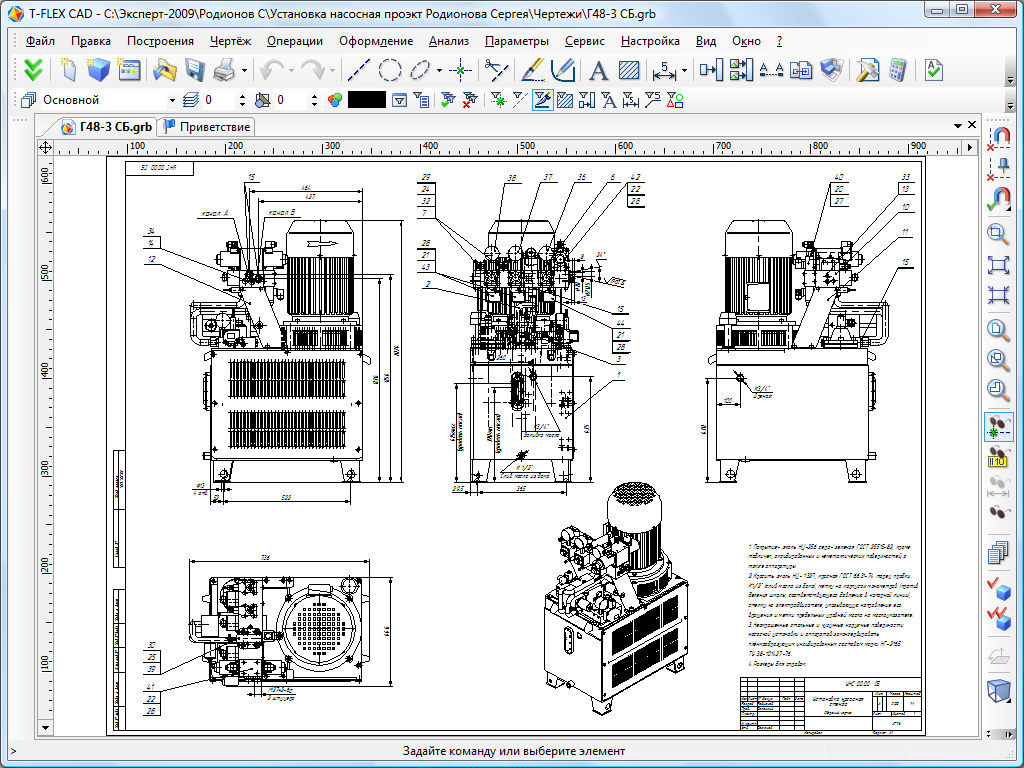This screenshot has height=768, width=1024.
Task: Select the Hatch fill tool
Action: (x=629, y=70)
